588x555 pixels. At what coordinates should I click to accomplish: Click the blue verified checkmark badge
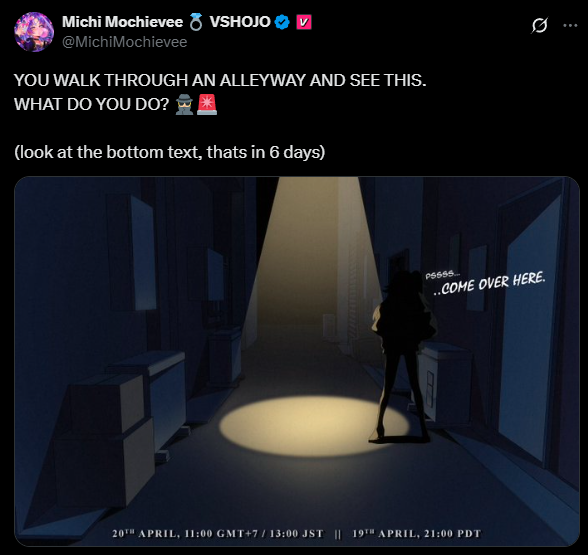point(282,22)
